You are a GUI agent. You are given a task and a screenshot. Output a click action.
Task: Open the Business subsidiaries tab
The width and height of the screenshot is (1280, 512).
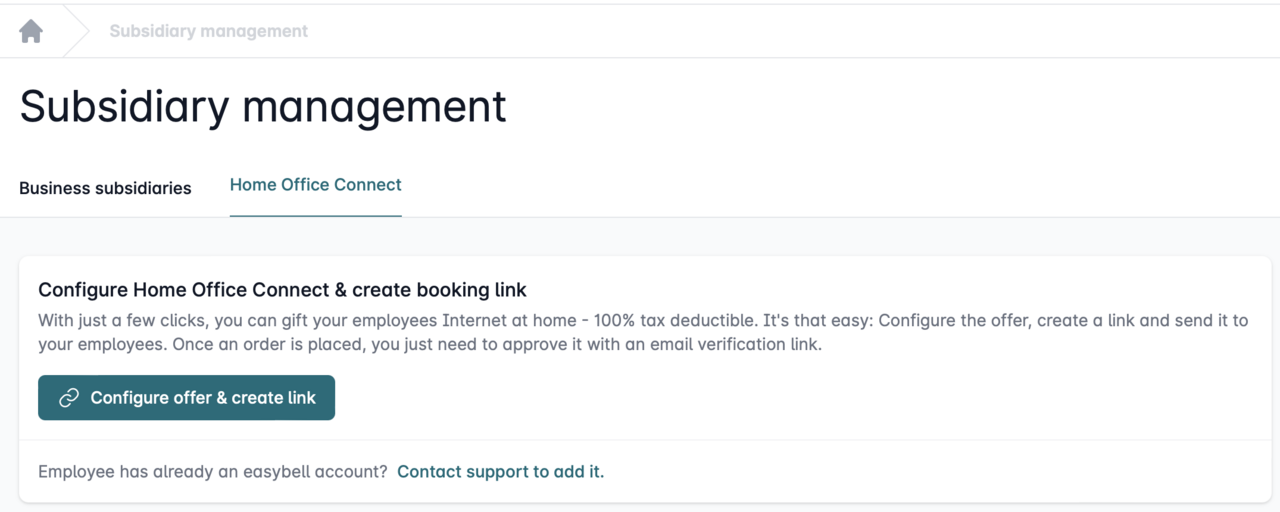click(105, 188)
